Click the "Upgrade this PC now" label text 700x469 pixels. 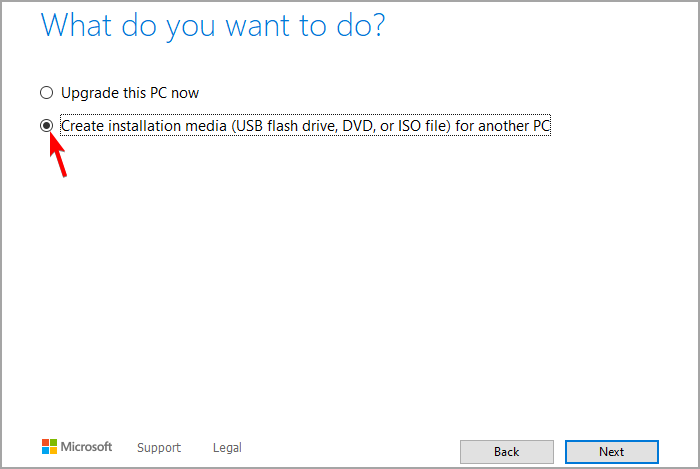coord(130,93)
